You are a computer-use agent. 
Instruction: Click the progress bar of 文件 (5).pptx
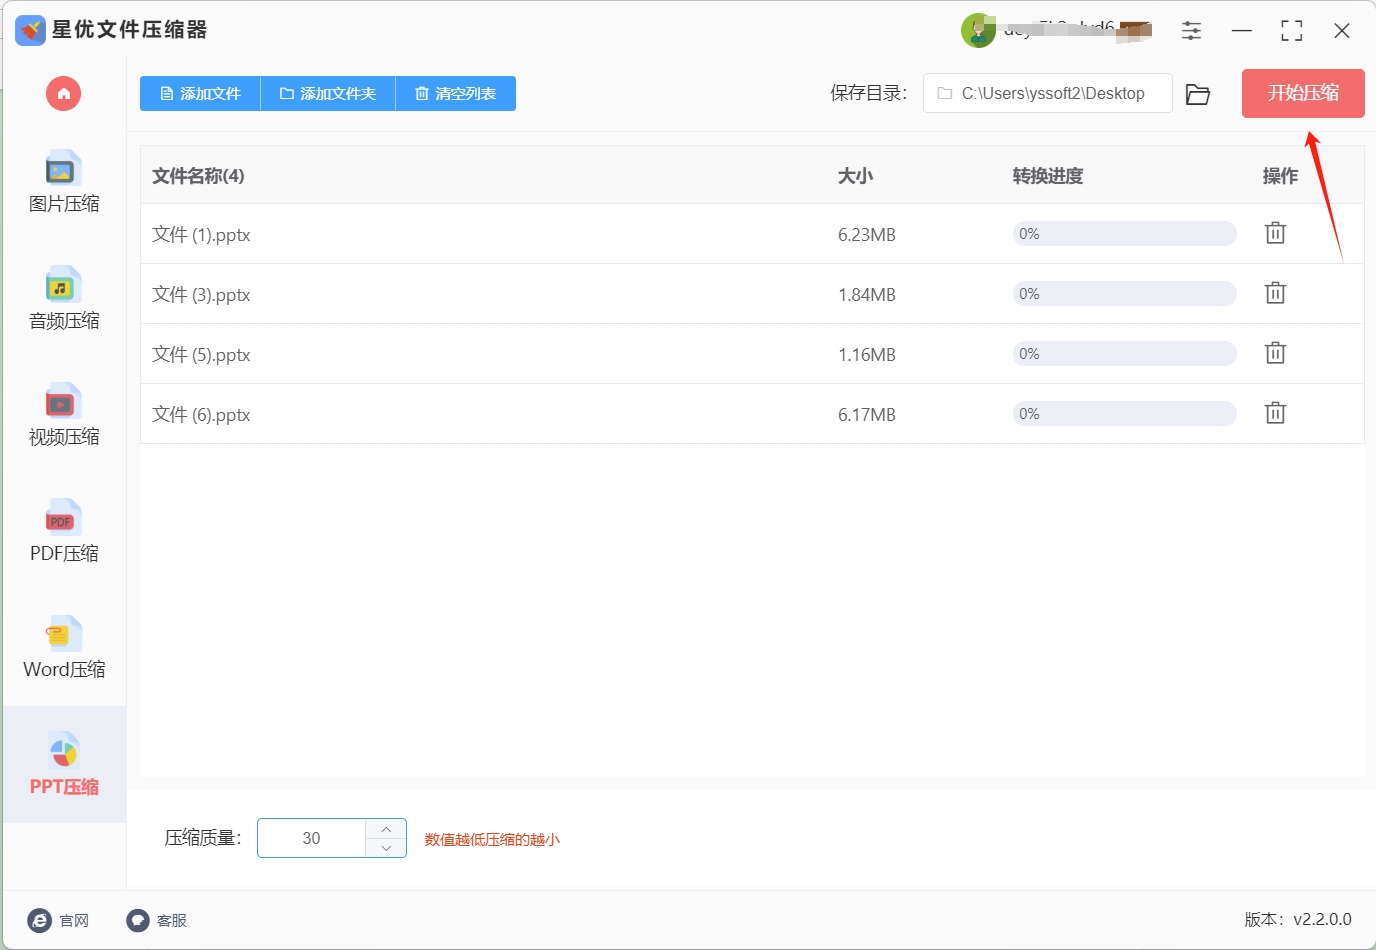point(1125,354)
